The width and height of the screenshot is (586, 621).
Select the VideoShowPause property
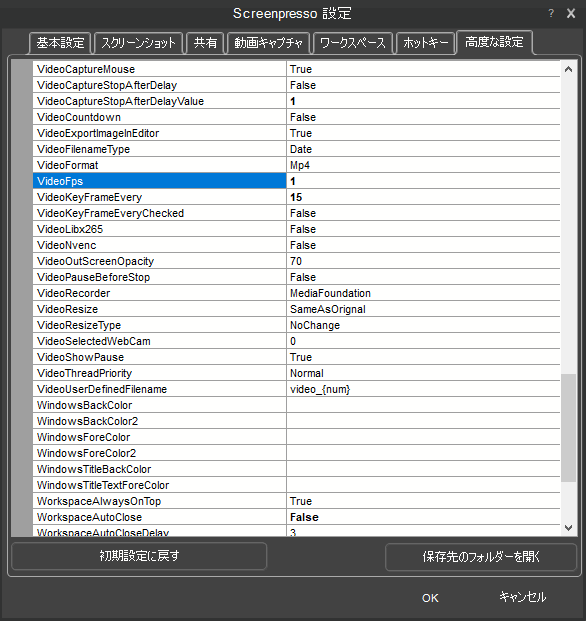point(159,357)
